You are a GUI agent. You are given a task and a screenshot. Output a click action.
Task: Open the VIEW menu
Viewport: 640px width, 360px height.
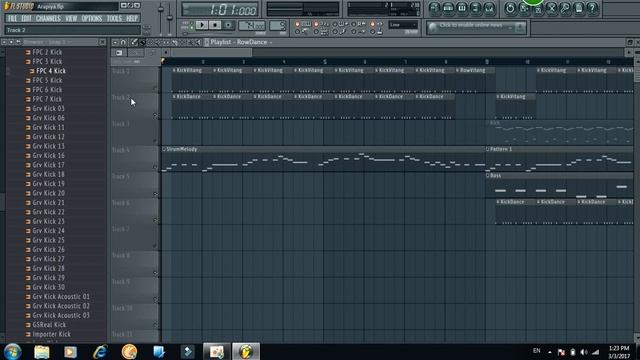[x=71, y=18]
